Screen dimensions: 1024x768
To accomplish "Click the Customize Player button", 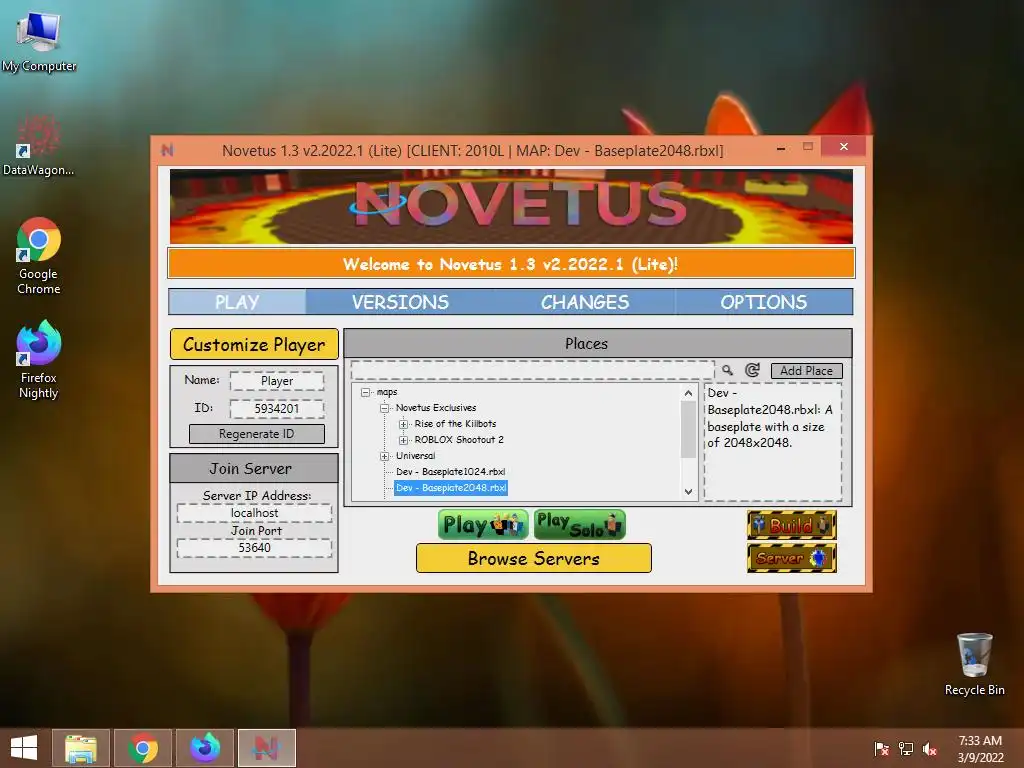I will pos(254,344).
